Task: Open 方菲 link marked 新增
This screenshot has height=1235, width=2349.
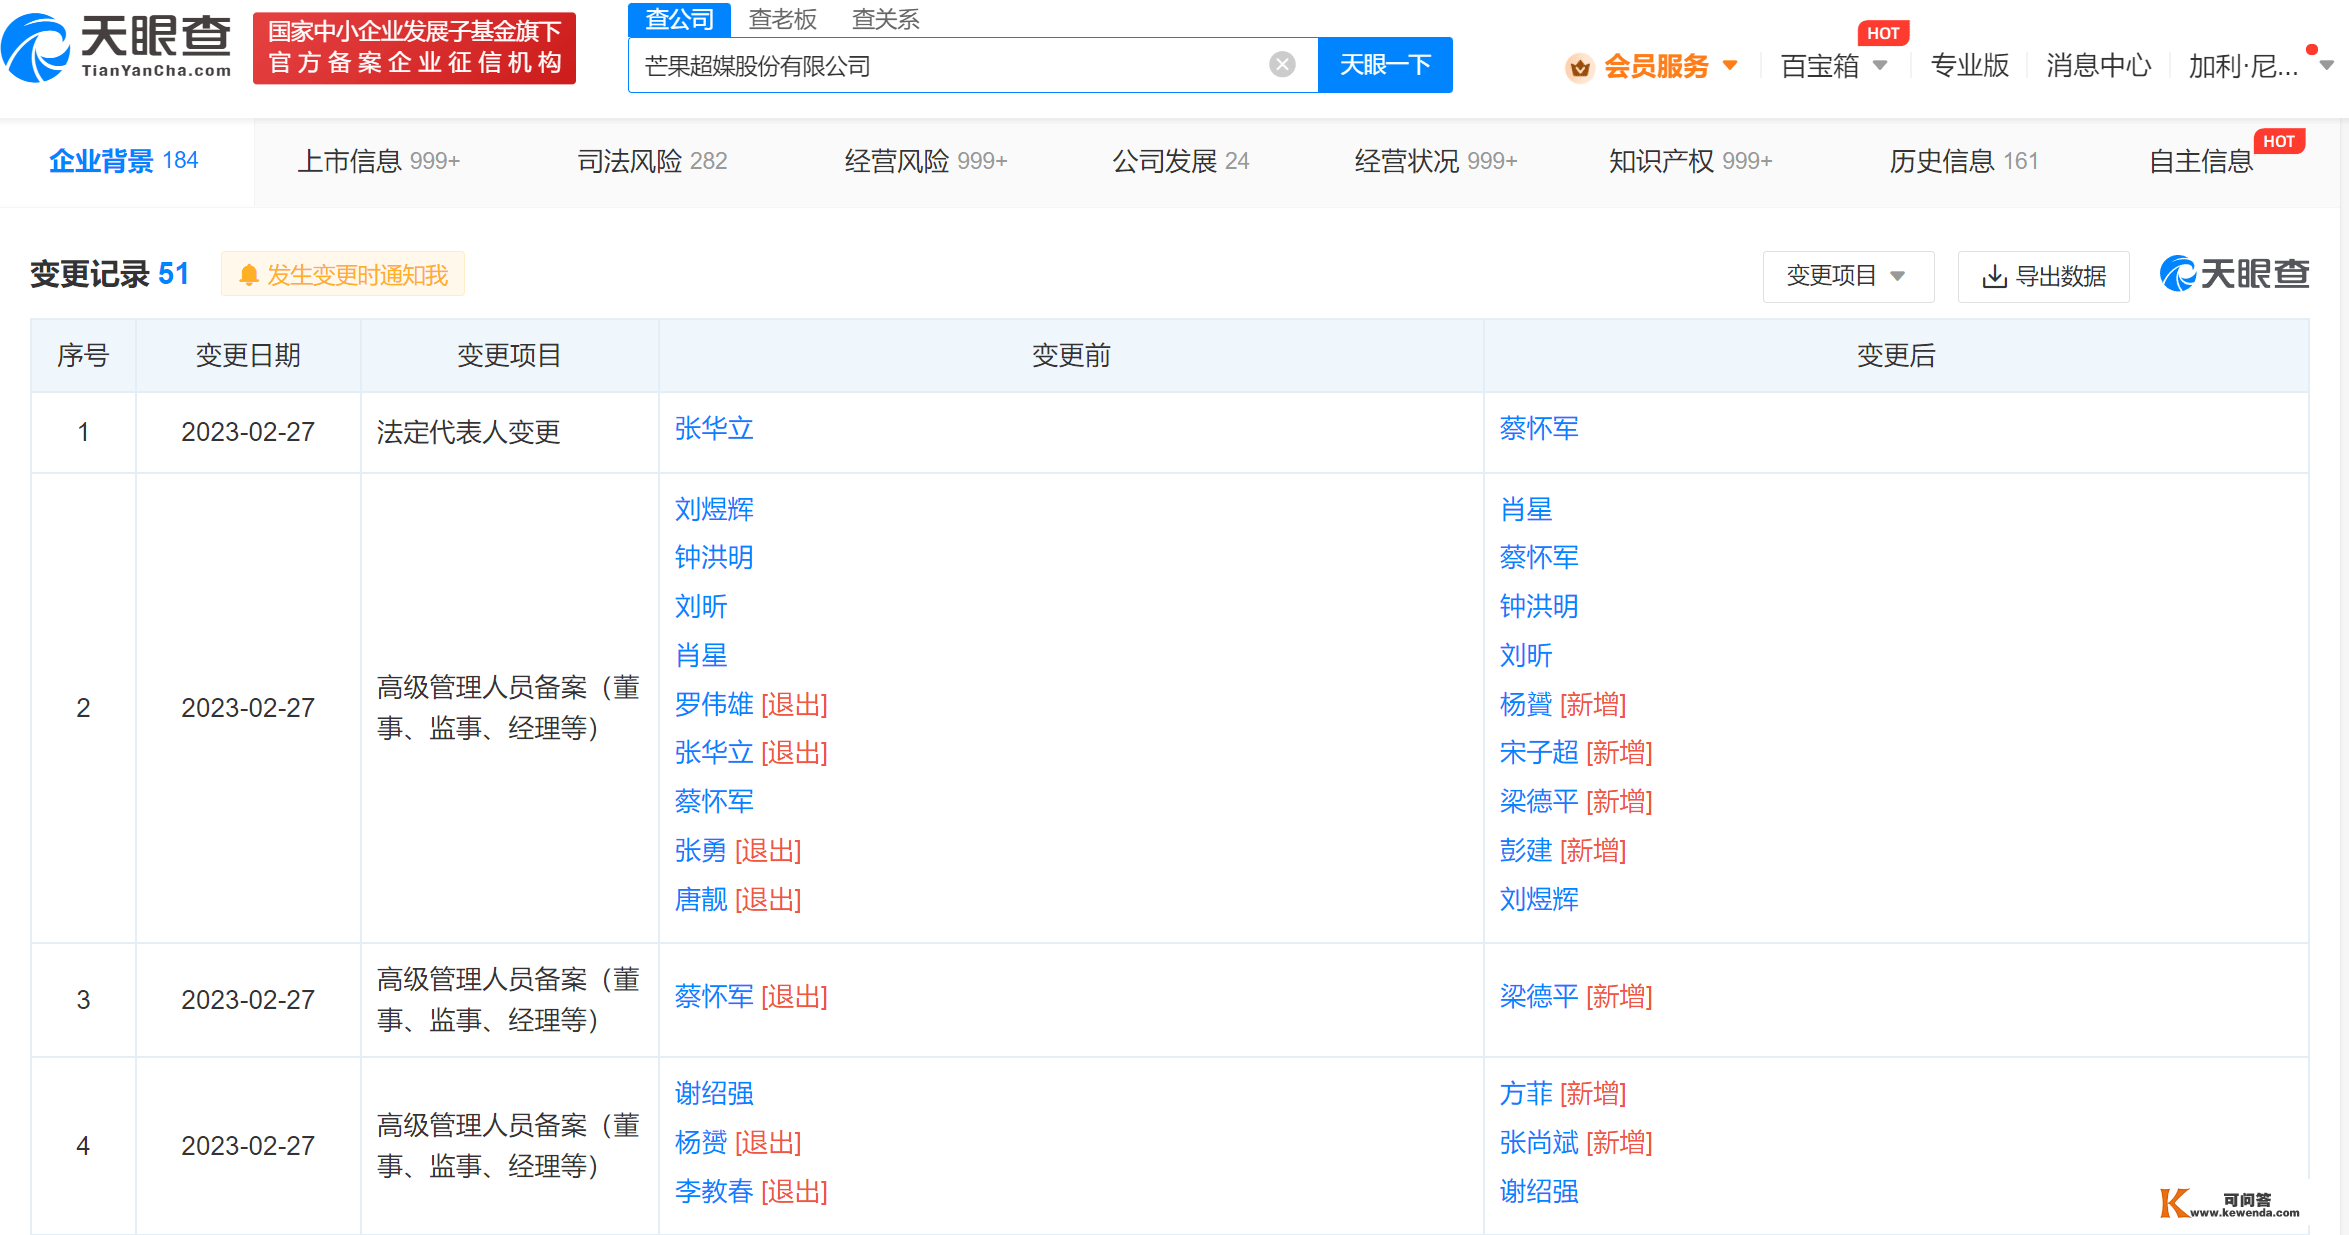Action: (x=1526, y=1093)
